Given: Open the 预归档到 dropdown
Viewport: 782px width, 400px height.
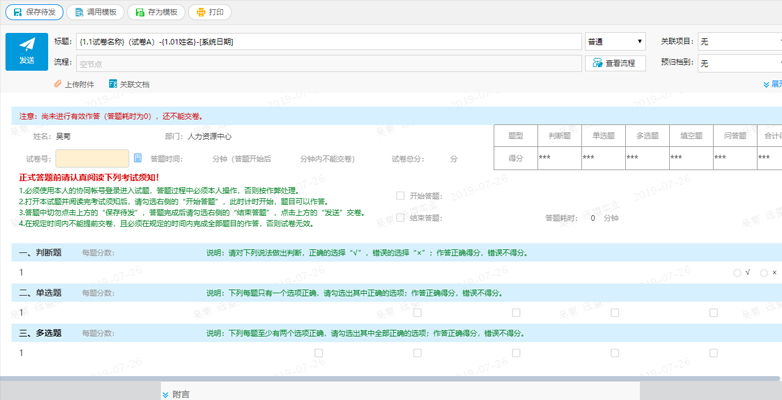Looking at the screenshot, I should (738, 63).
